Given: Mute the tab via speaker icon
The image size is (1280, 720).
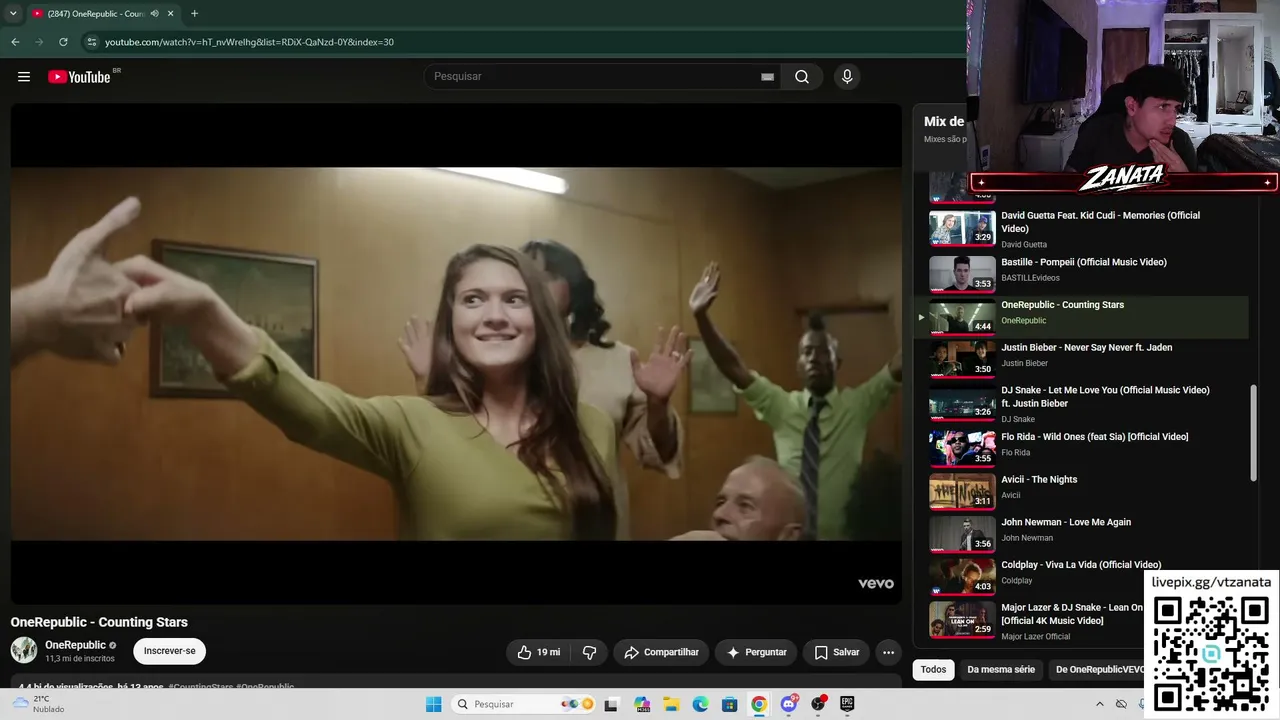Looking at the screenshot, I should point(154,14).
